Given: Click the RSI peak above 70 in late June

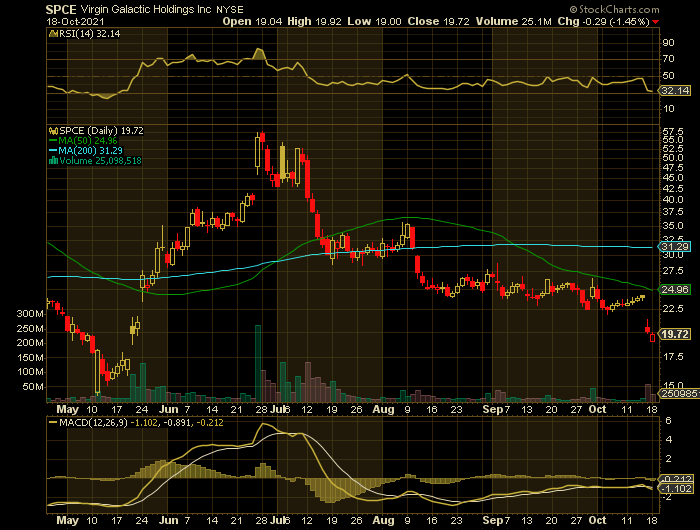Looking at the screenshot, I should [x=259, y=53].
